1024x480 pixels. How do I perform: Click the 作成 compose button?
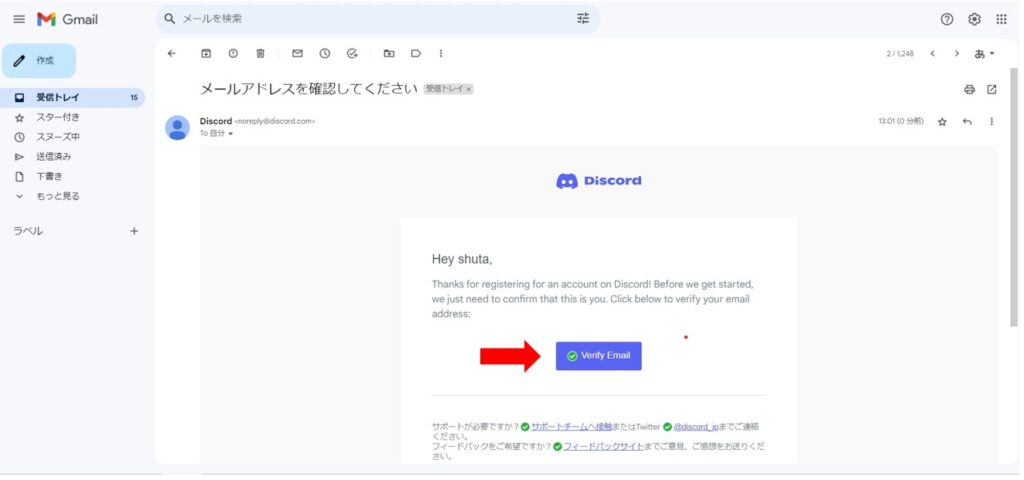tap(39, 61)
